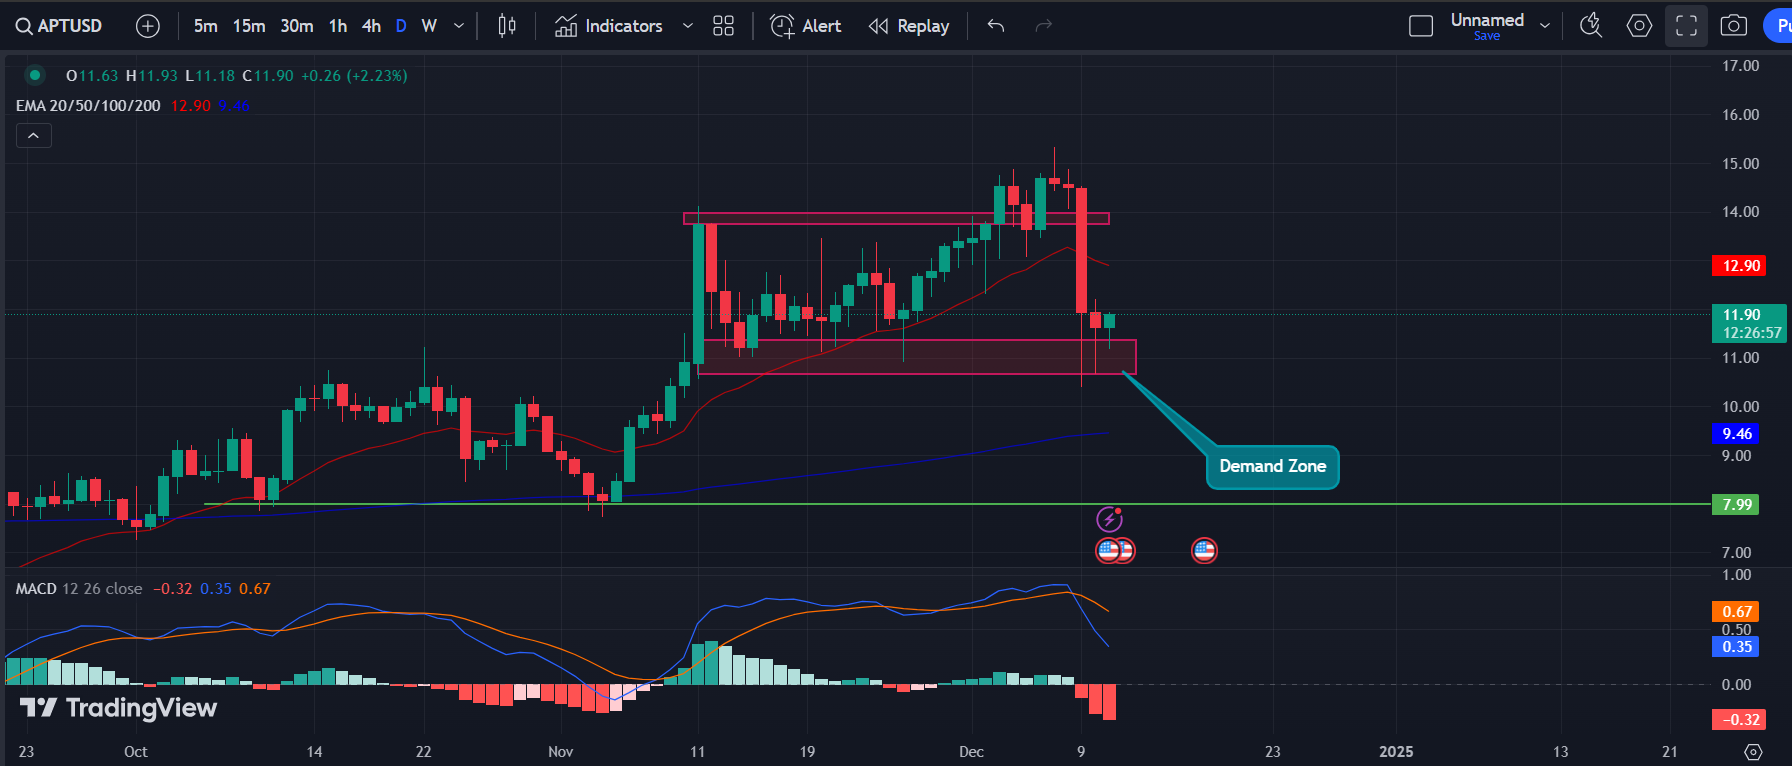This screenshot has height=766, width=1792.
Task: Select the layout setup square icon
Action: 1421,26
